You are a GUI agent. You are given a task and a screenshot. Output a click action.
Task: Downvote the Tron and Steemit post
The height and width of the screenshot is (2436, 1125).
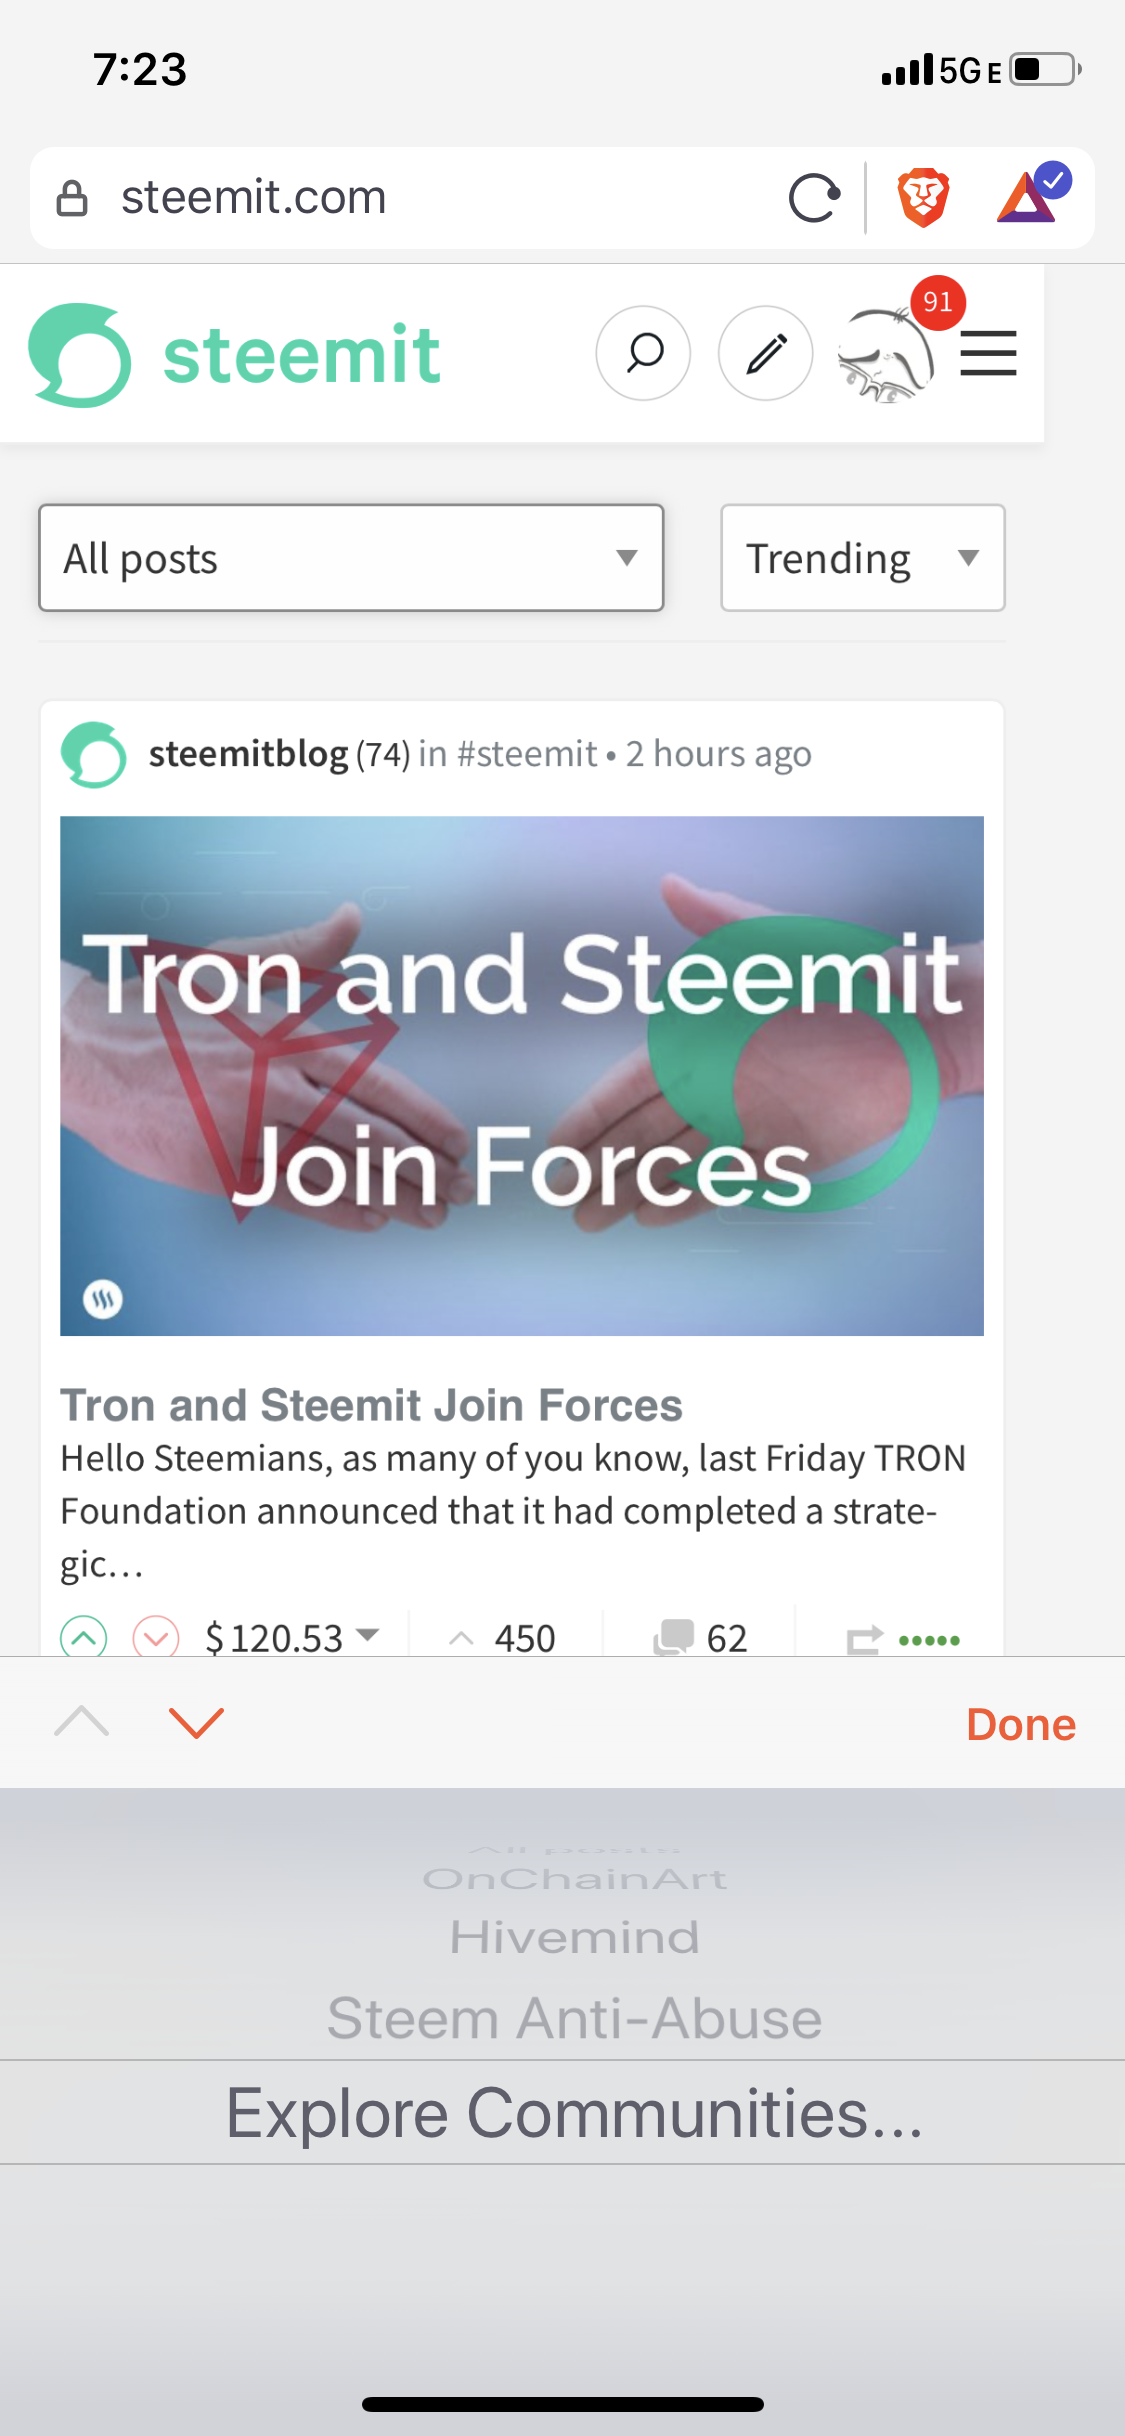(x=156, y=1637)
